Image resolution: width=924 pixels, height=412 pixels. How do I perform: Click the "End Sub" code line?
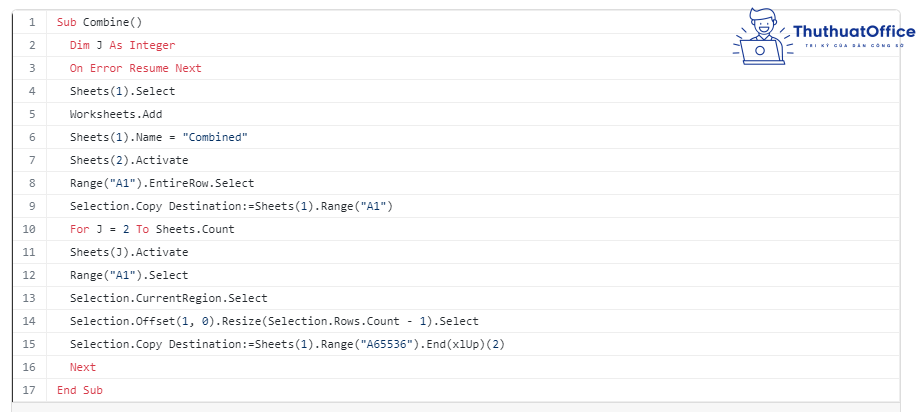coord(79,390)
